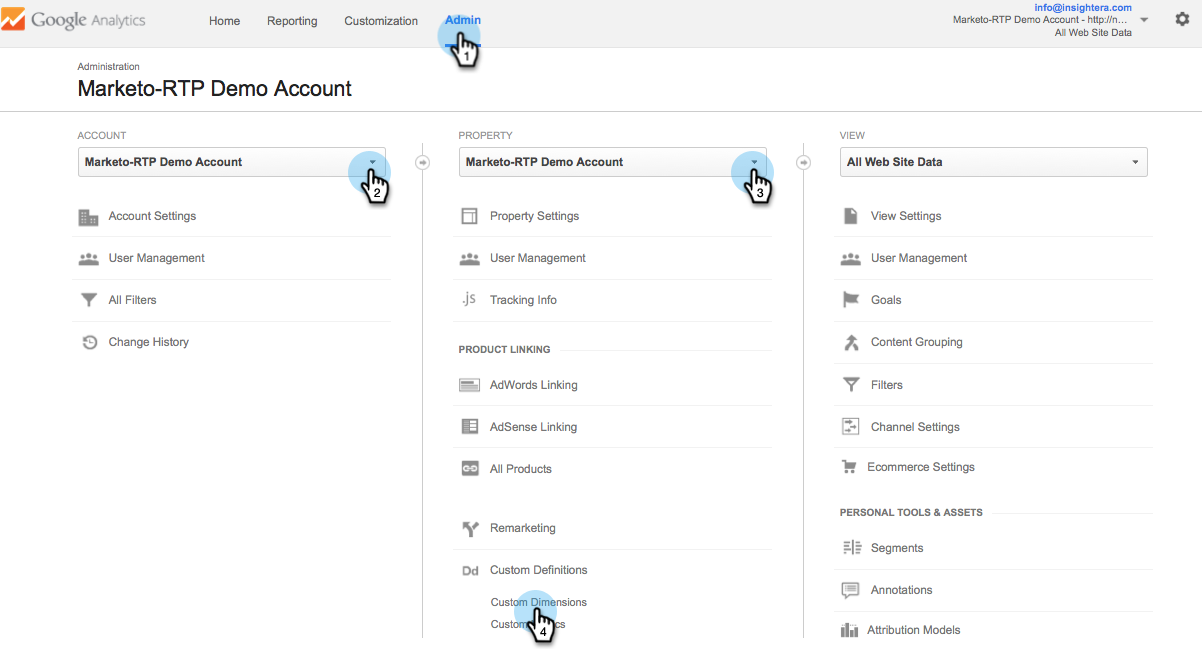
Task: Click the AdWords Linking icon
Action: (x=469, y=385)
